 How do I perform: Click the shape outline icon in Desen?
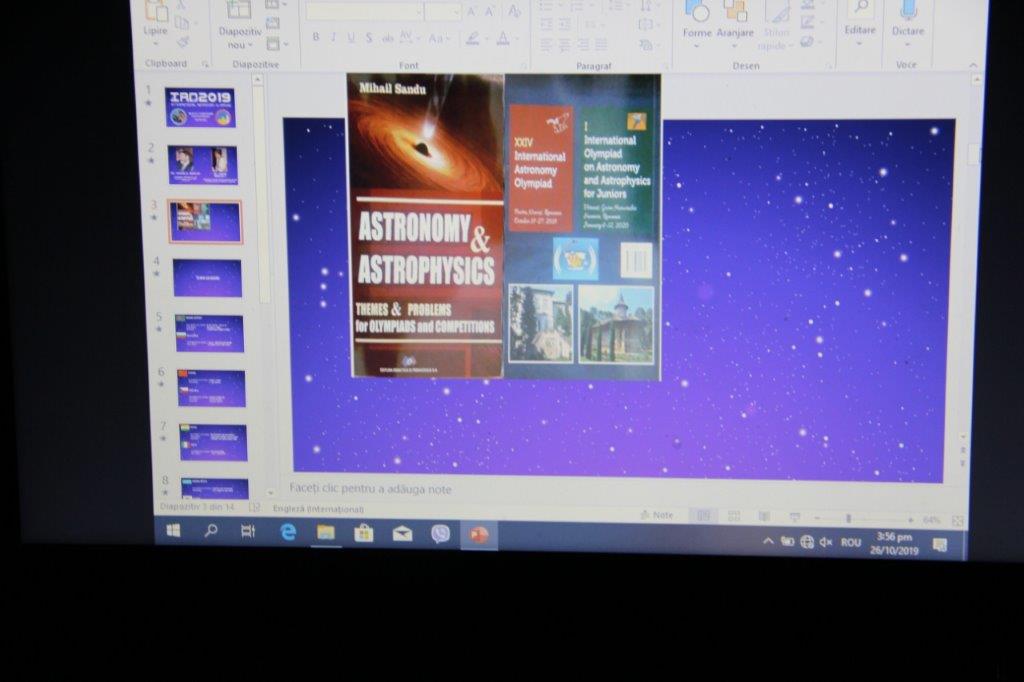click(808, 23)
